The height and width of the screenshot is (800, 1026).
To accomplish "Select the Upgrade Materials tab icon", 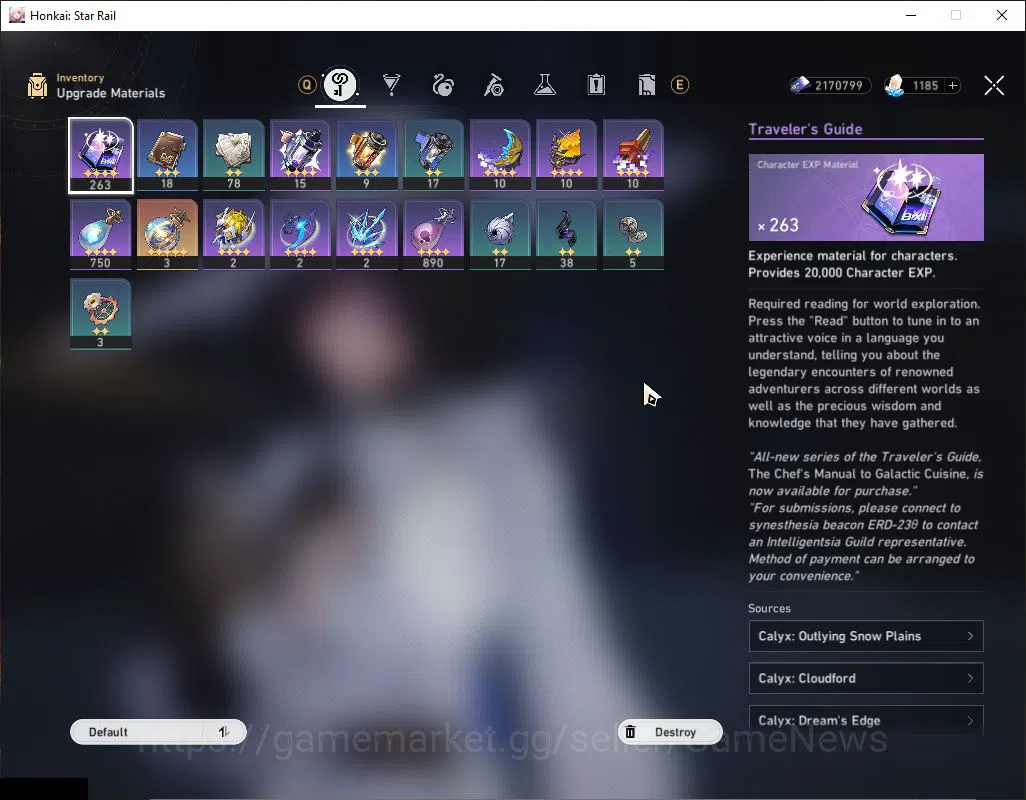I will tap(340, 84).
